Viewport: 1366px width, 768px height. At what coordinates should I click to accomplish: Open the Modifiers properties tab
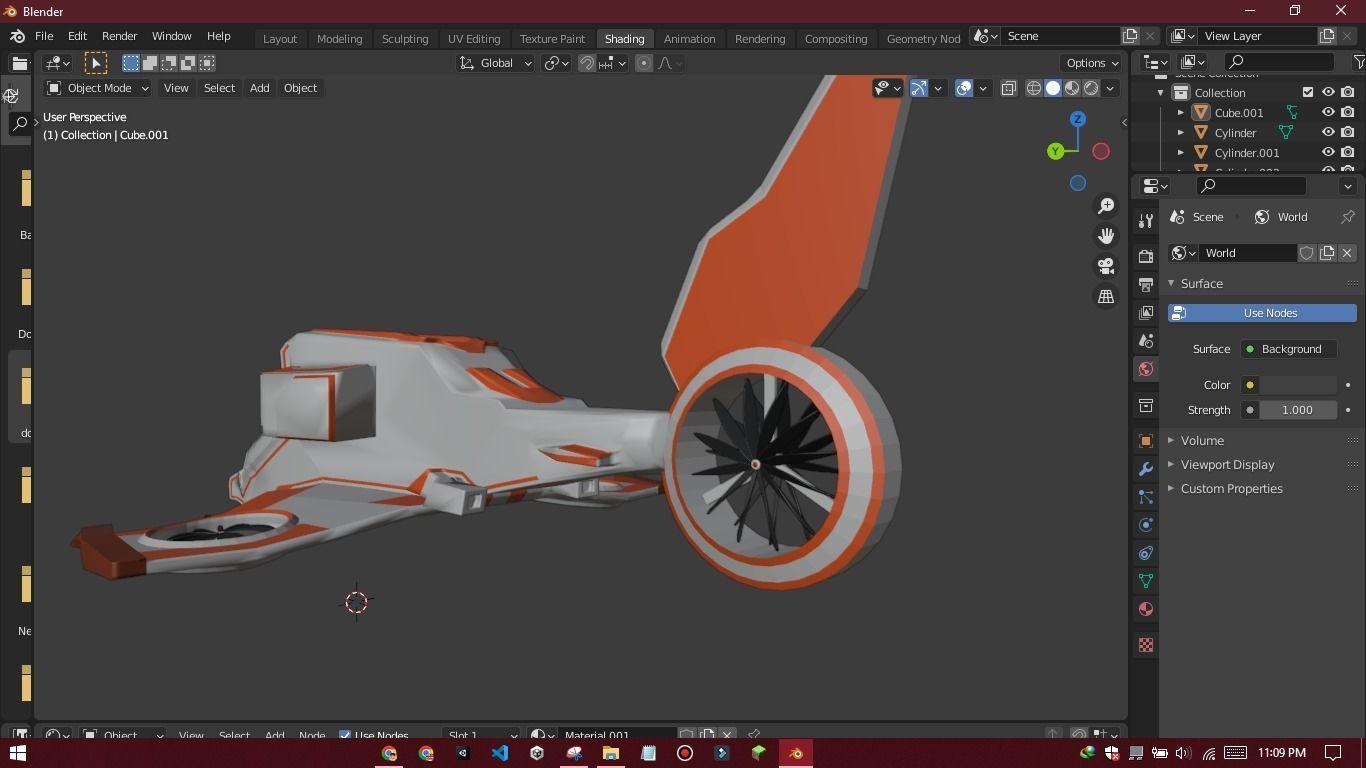click(x=1146, y=469)
